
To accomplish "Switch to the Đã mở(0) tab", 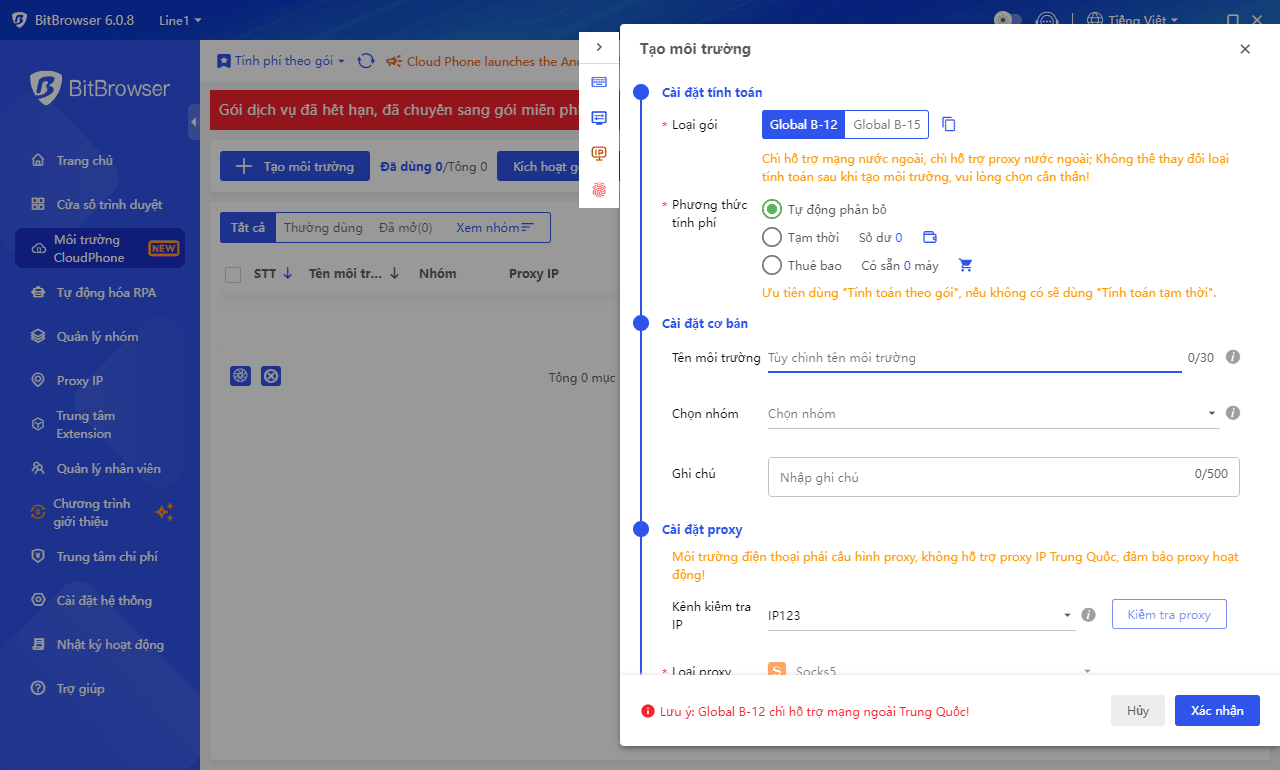I will (x=406, y=228).
